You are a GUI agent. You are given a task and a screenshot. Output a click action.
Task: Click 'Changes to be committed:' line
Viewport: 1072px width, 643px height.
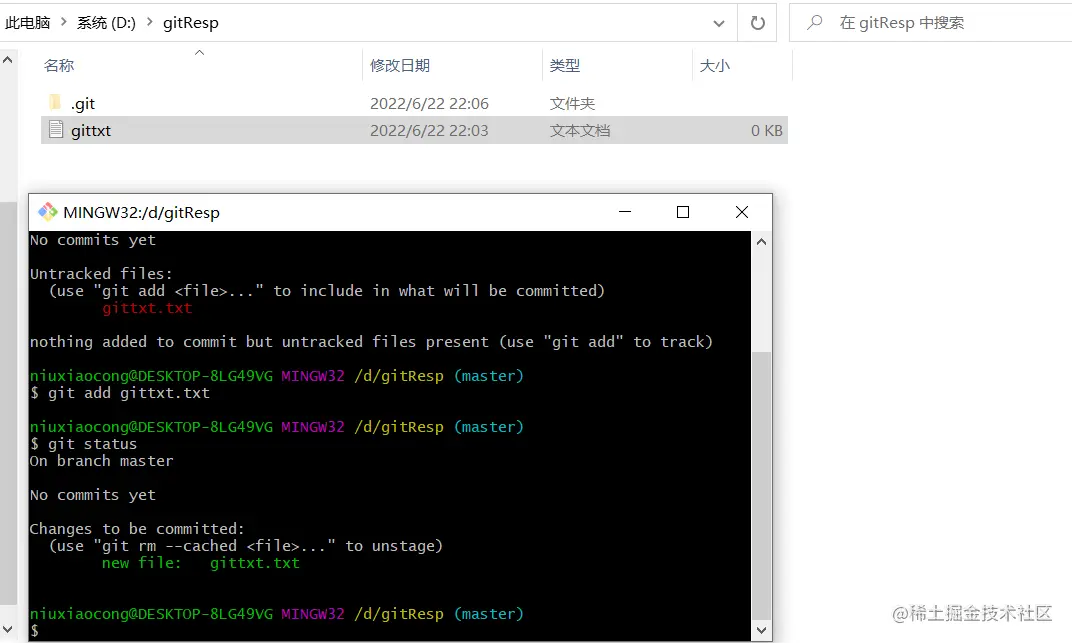[137, 529]
